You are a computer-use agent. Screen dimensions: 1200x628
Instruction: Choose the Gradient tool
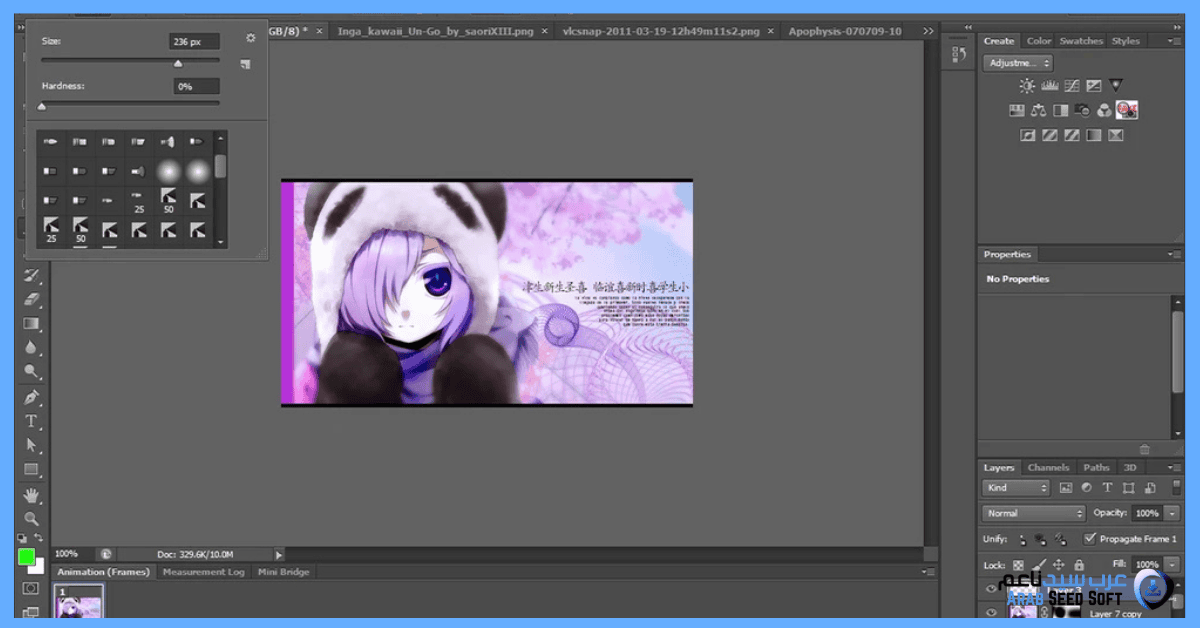pos(31,324)
